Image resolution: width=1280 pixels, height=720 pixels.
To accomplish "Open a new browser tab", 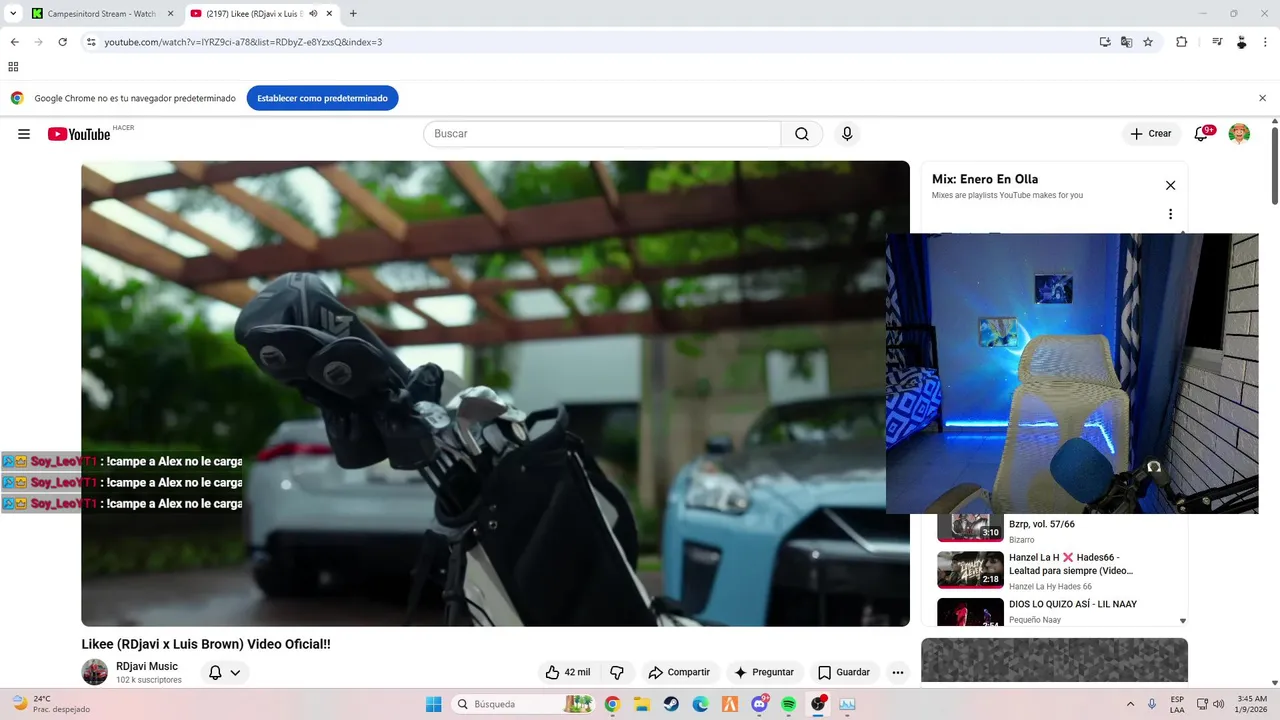I will click(x=353, y=13).
